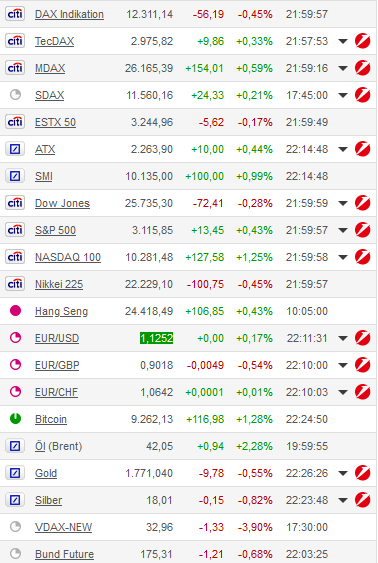This screenshot has height=563, width=378.
Task: Open the NASDAQ 100 link
Action: click(68, 257)
